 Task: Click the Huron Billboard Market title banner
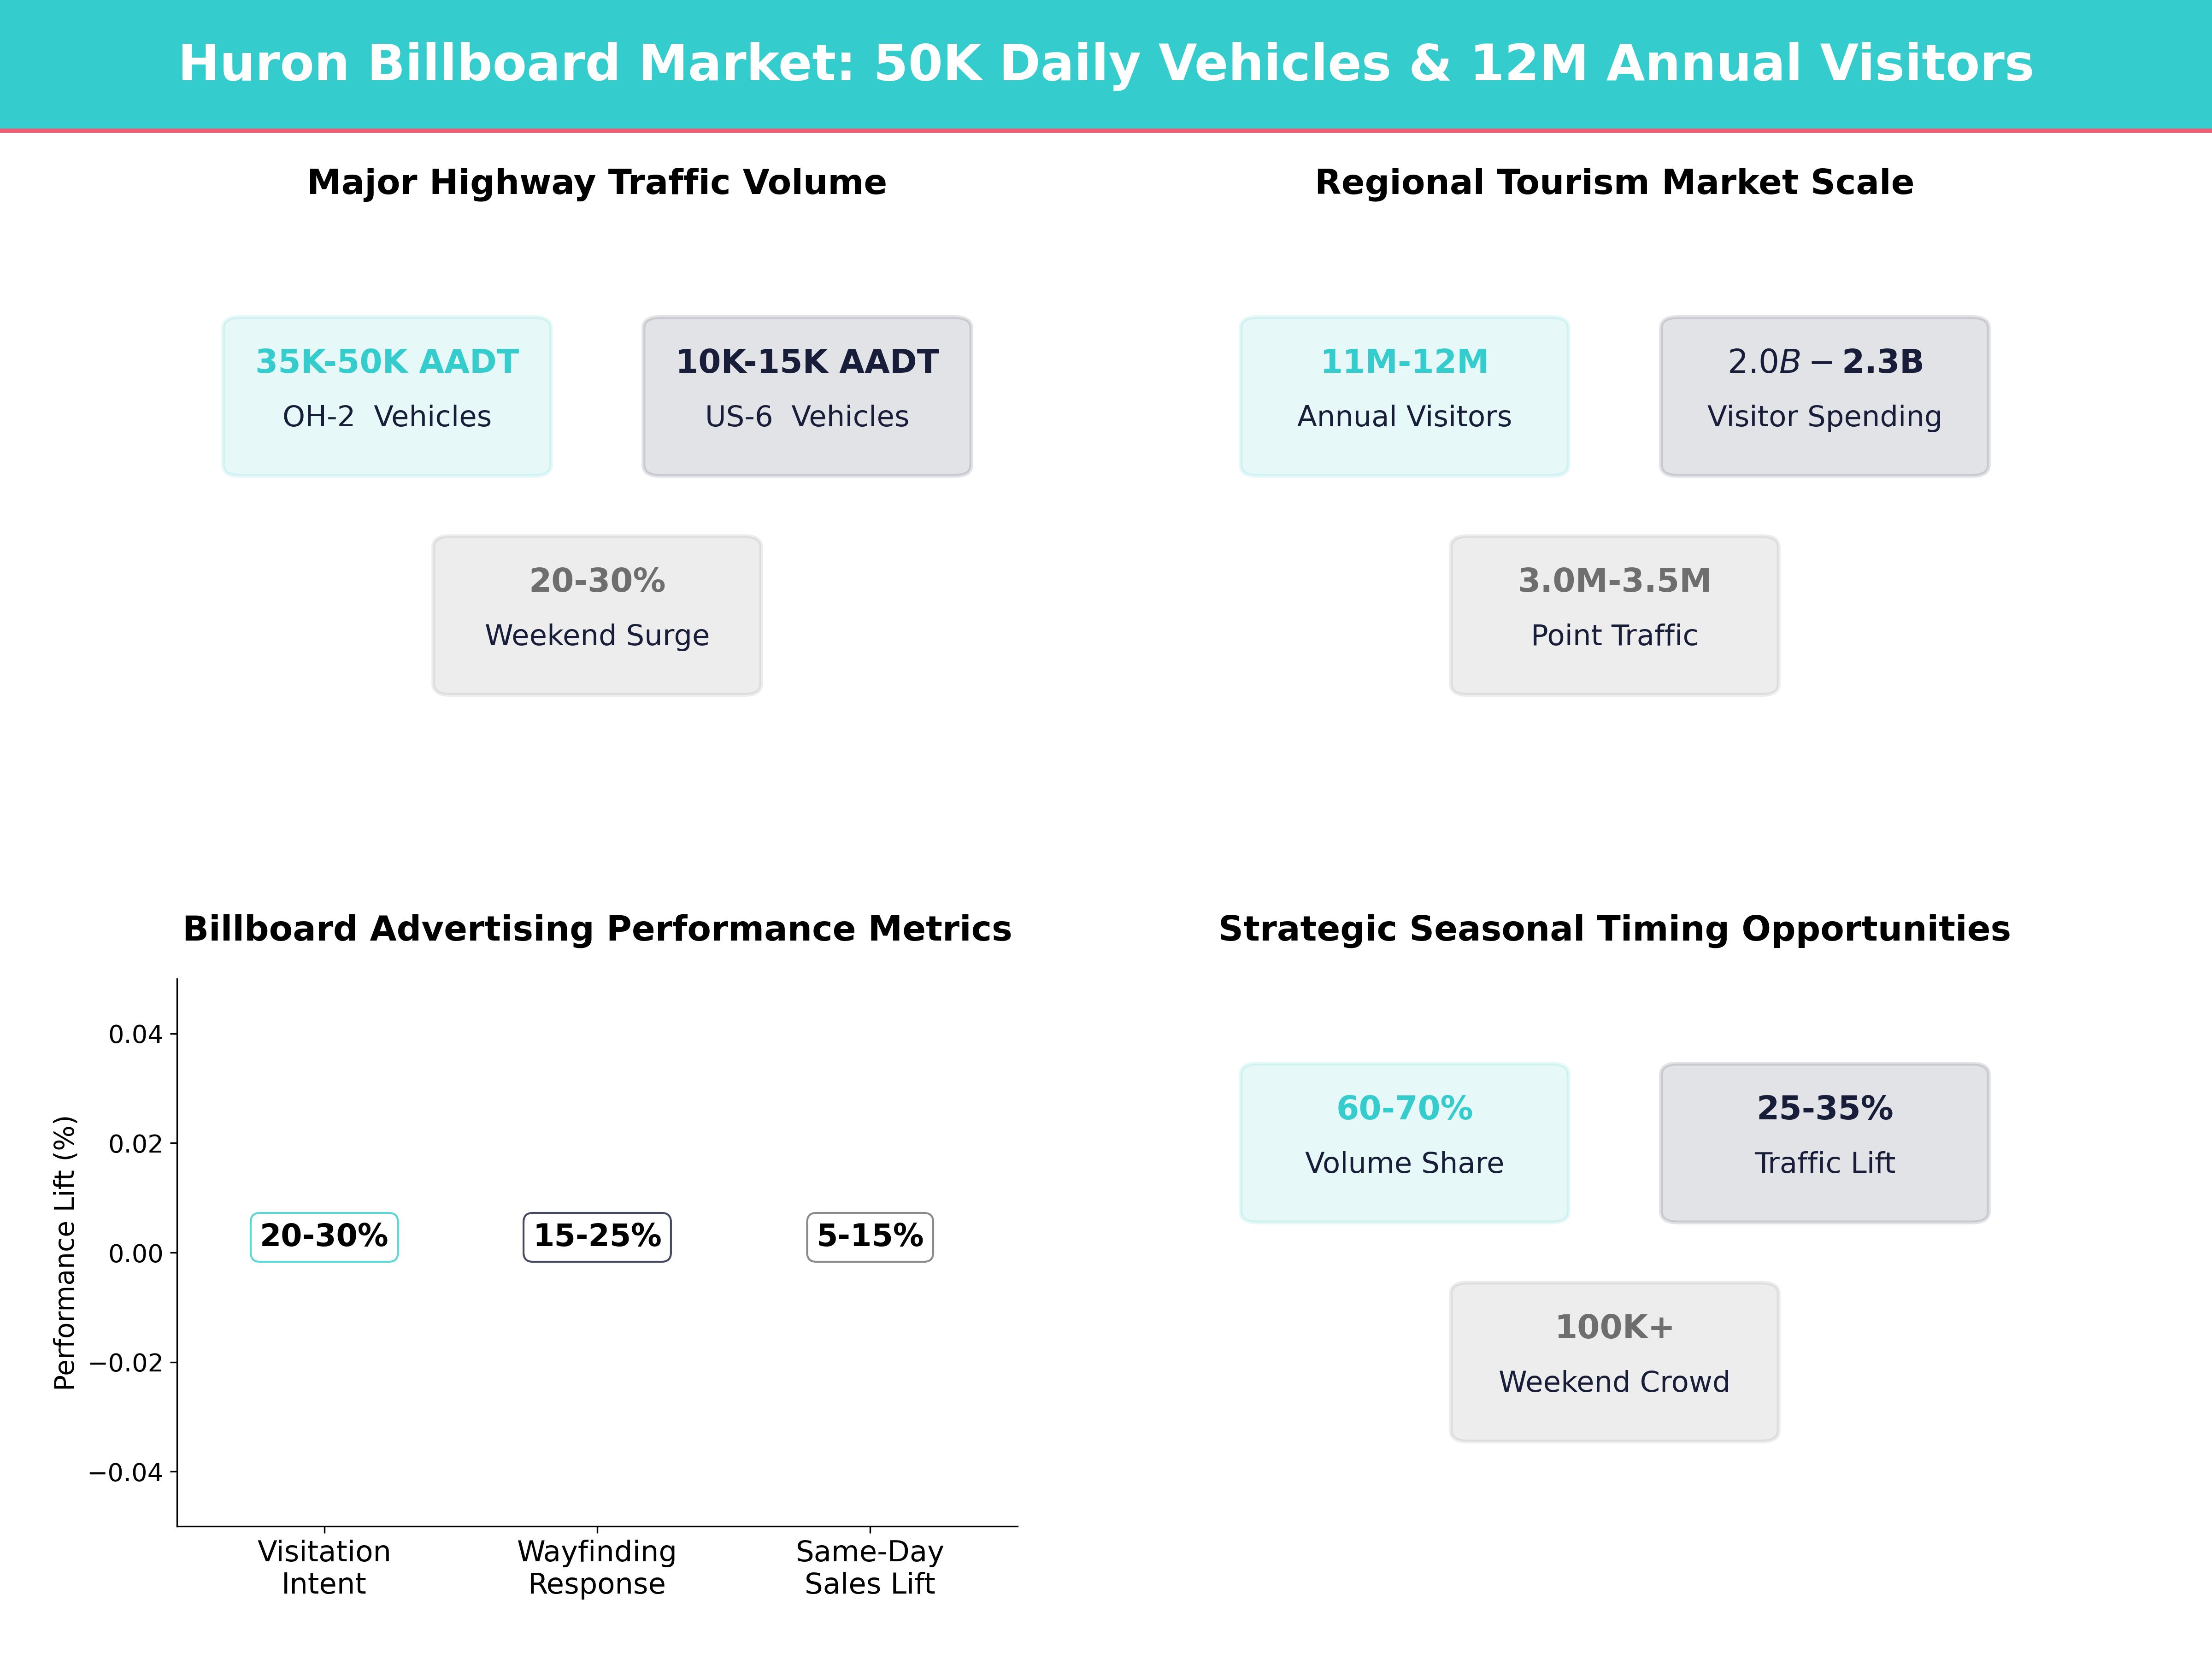tap(1105, 63)
